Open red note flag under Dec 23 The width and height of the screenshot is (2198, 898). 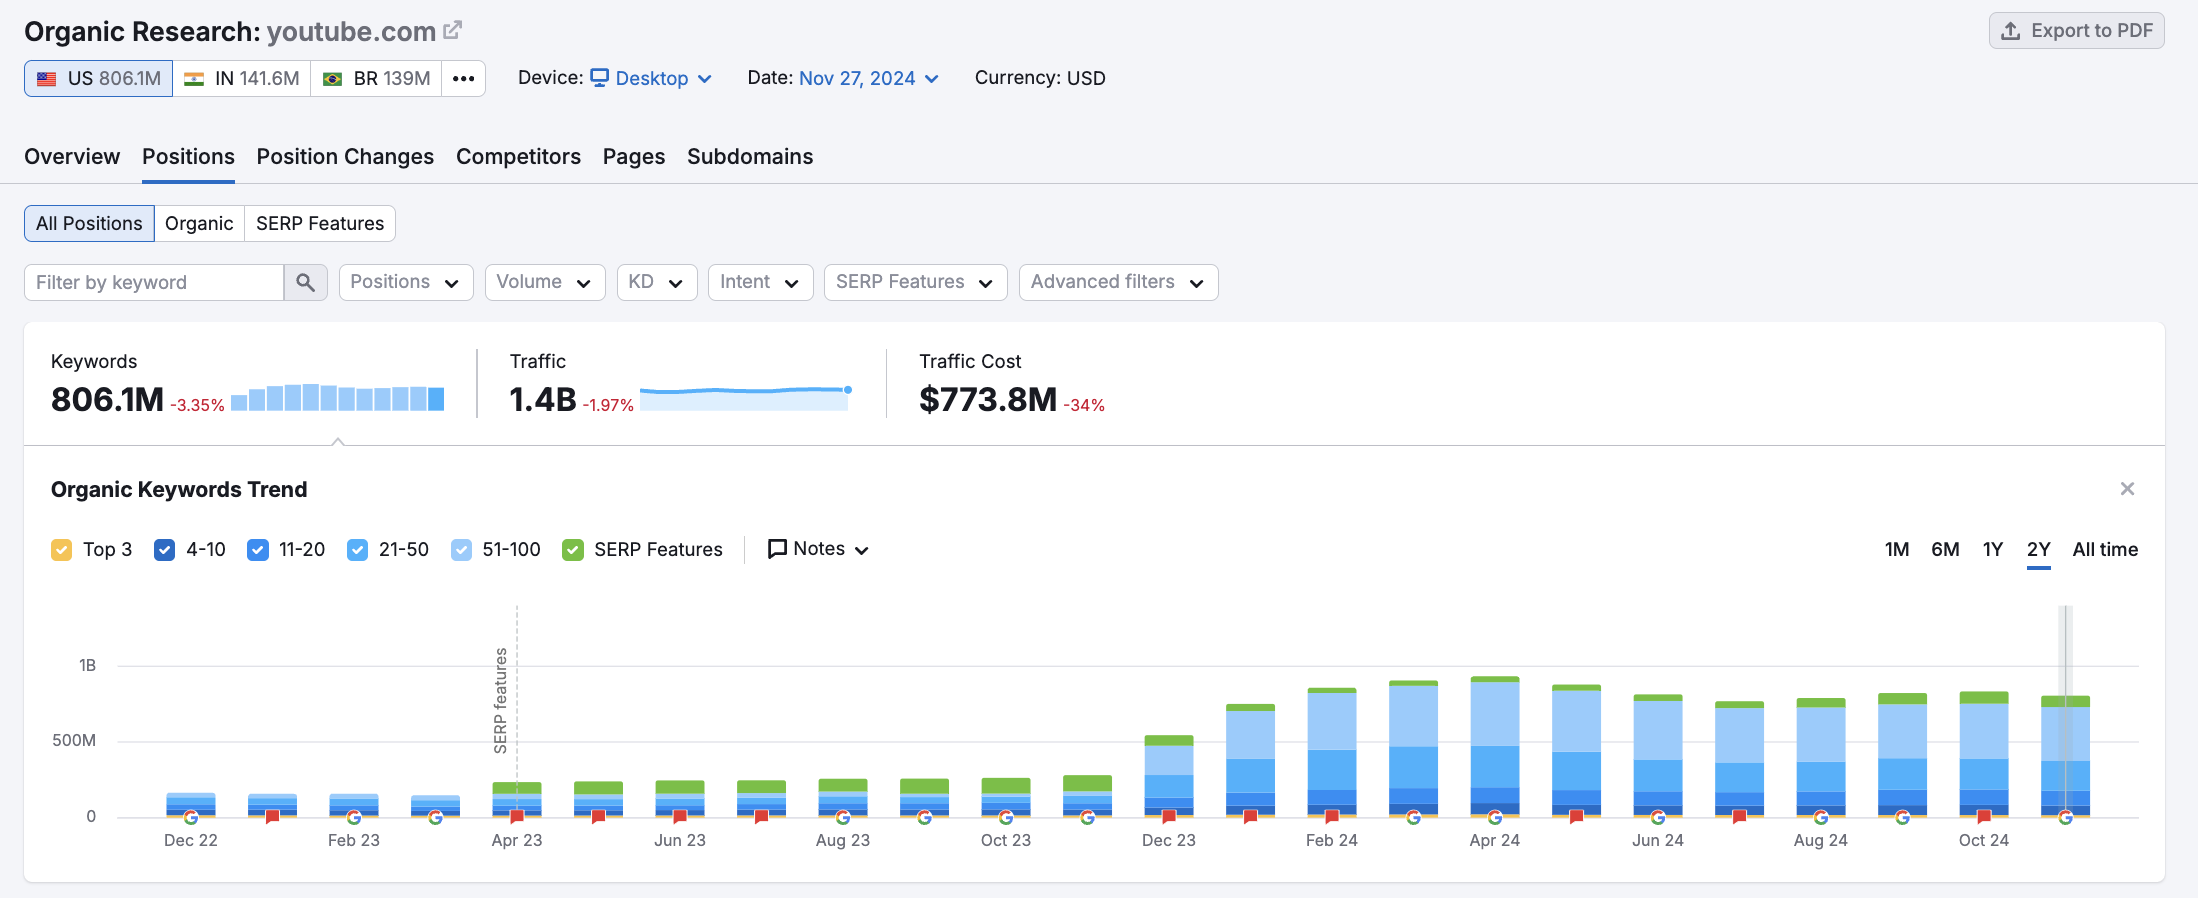(x=1169, y=817)
